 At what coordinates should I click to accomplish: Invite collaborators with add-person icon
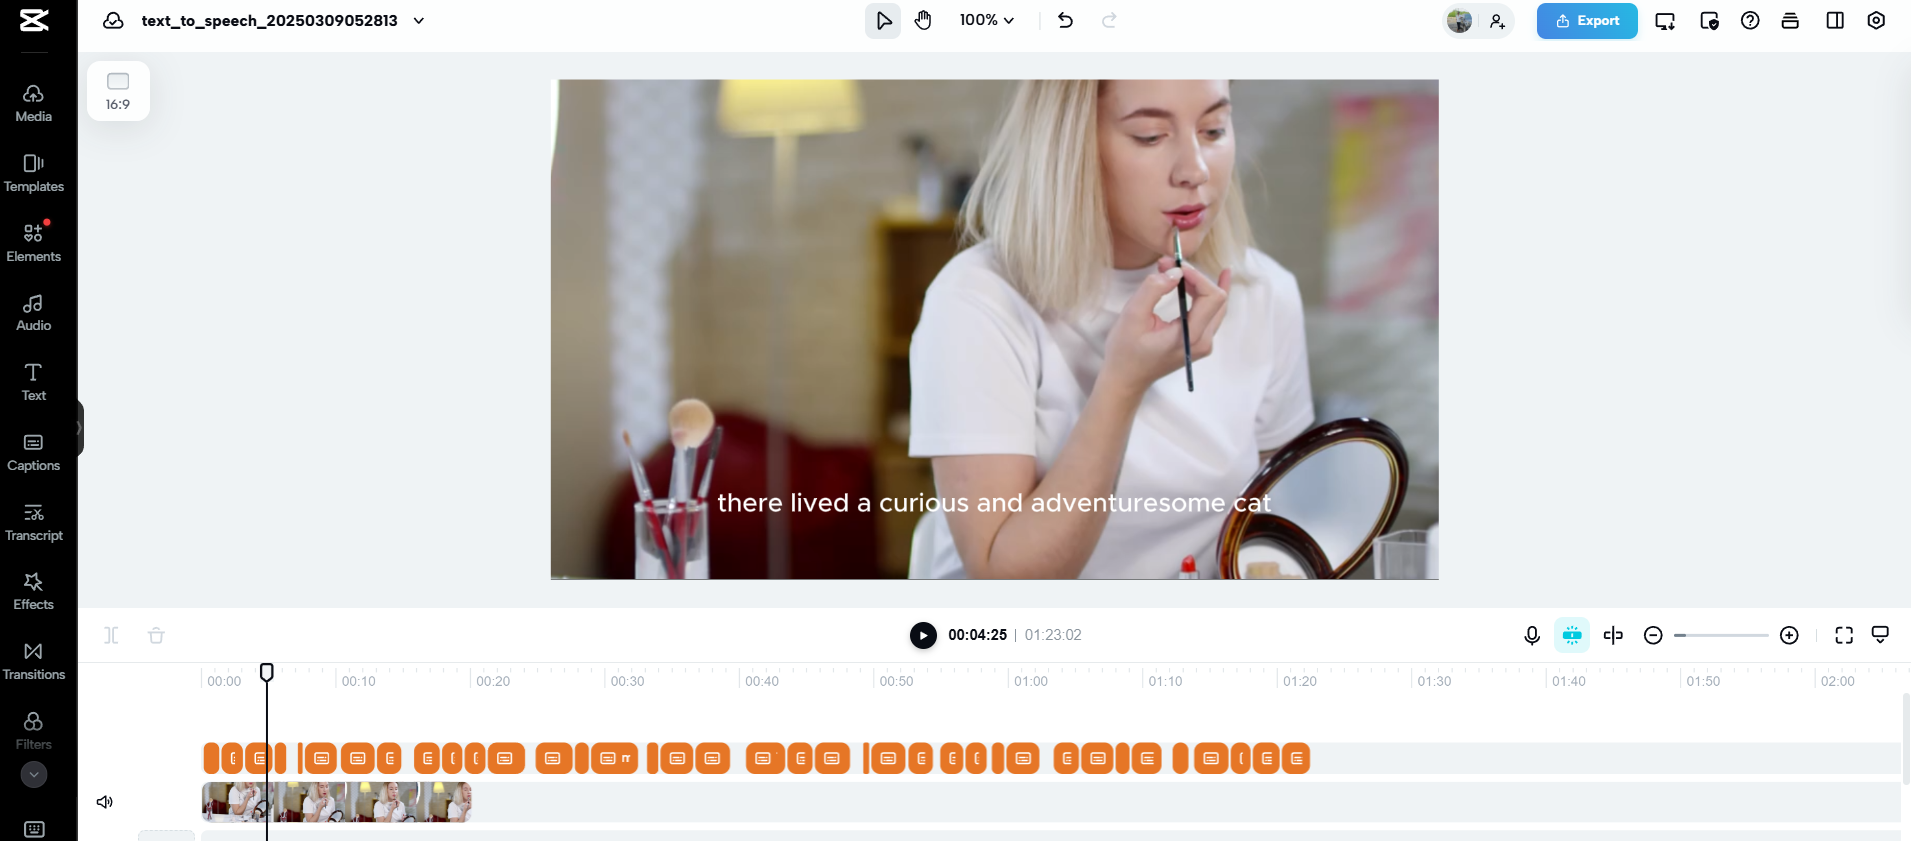[x=1497, y=21]
